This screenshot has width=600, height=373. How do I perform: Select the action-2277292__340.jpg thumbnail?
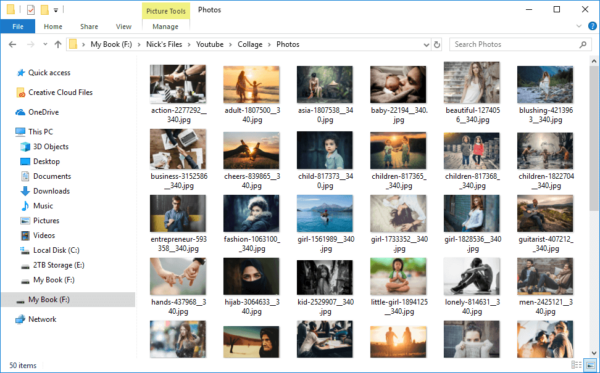tap(178, 84)
